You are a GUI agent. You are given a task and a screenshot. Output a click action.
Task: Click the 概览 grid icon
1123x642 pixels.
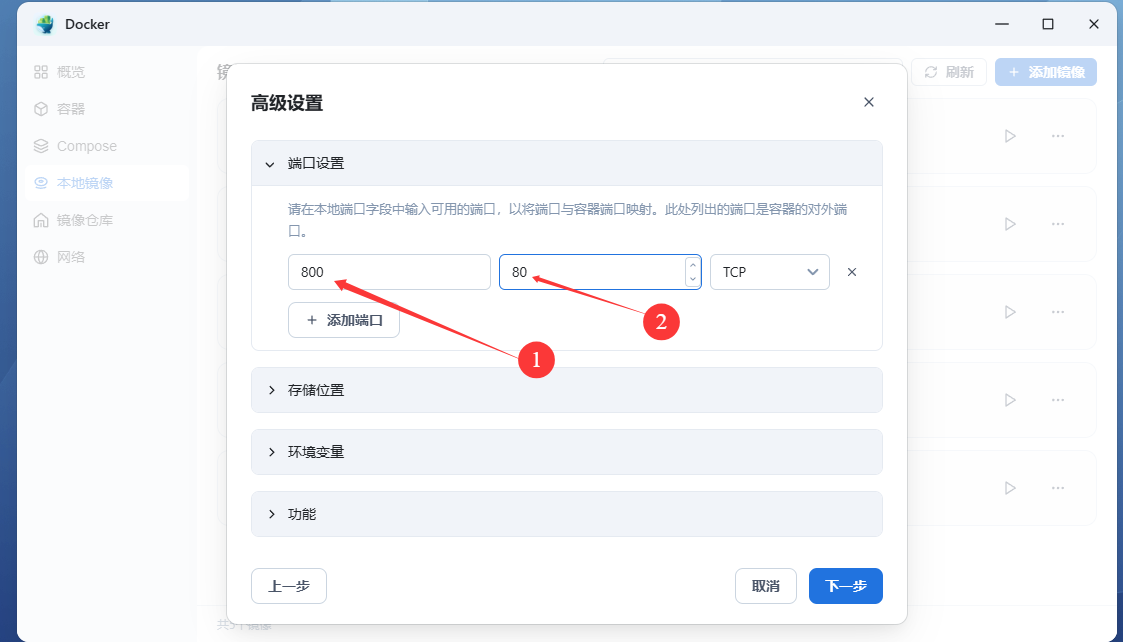(x=41, y=72)
